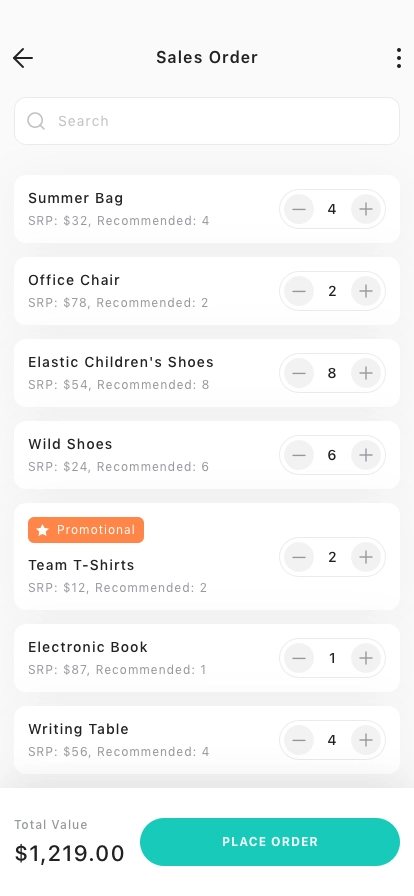This screenshot has width=414, height=896.
Task: Increase Writing Table quantity
Action: pyautogui.click(x=366, y=741)
